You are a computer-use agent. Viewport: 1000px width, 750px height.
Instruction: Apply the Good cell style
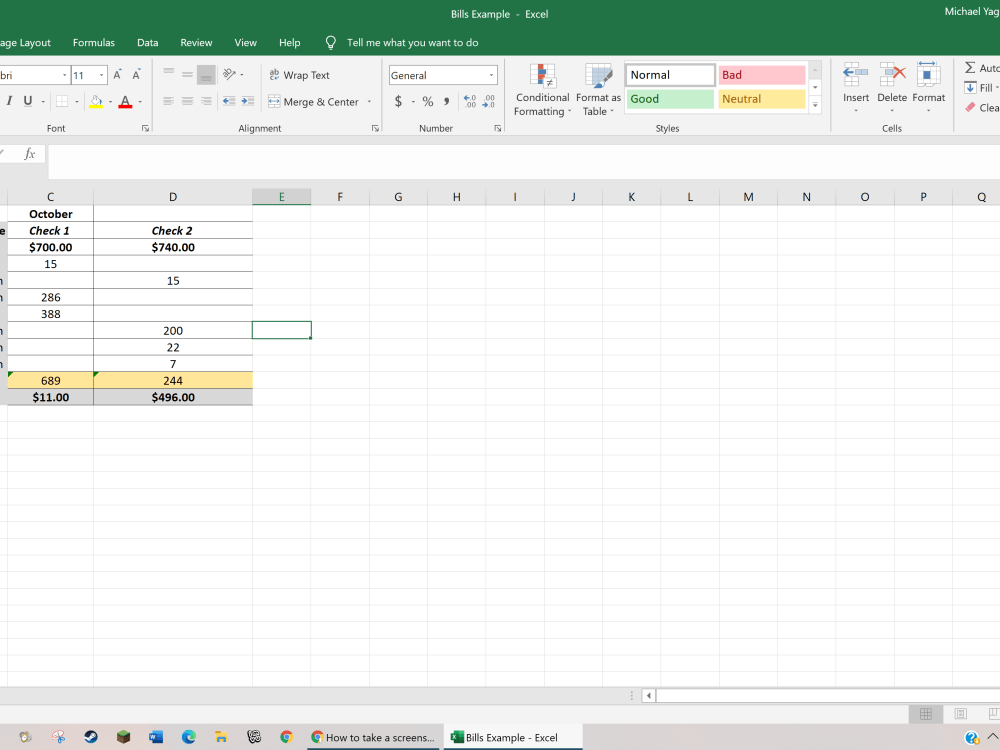670,99
